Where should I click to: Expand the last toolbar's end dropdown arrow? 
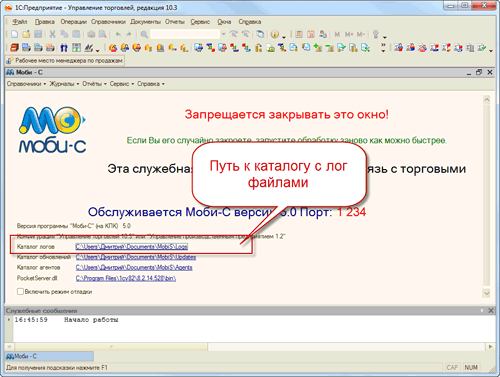(491, 50)
